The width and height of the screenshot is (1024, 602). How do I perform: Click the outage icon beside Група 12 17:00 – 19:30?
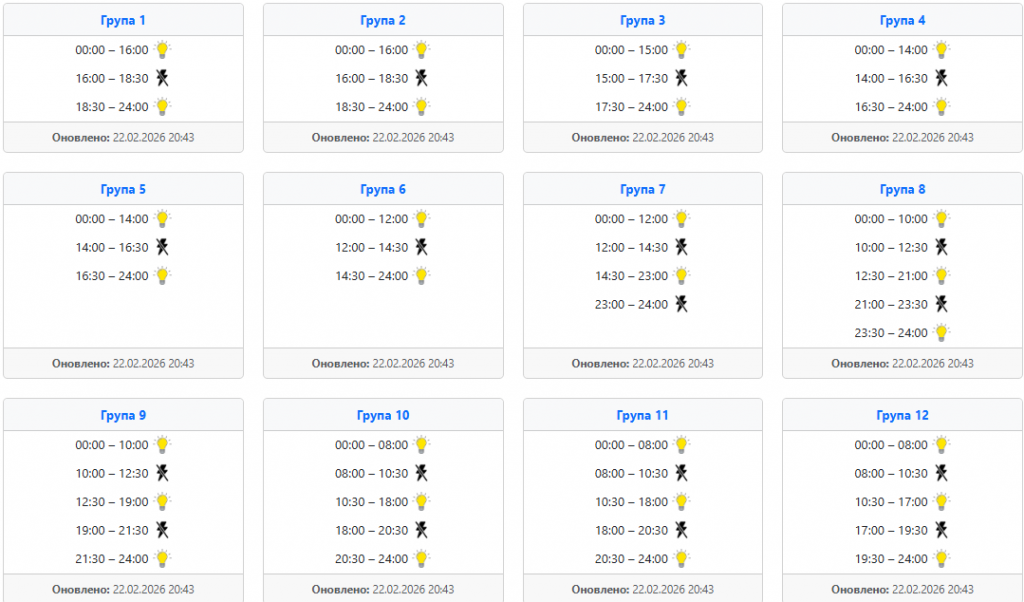941,530
